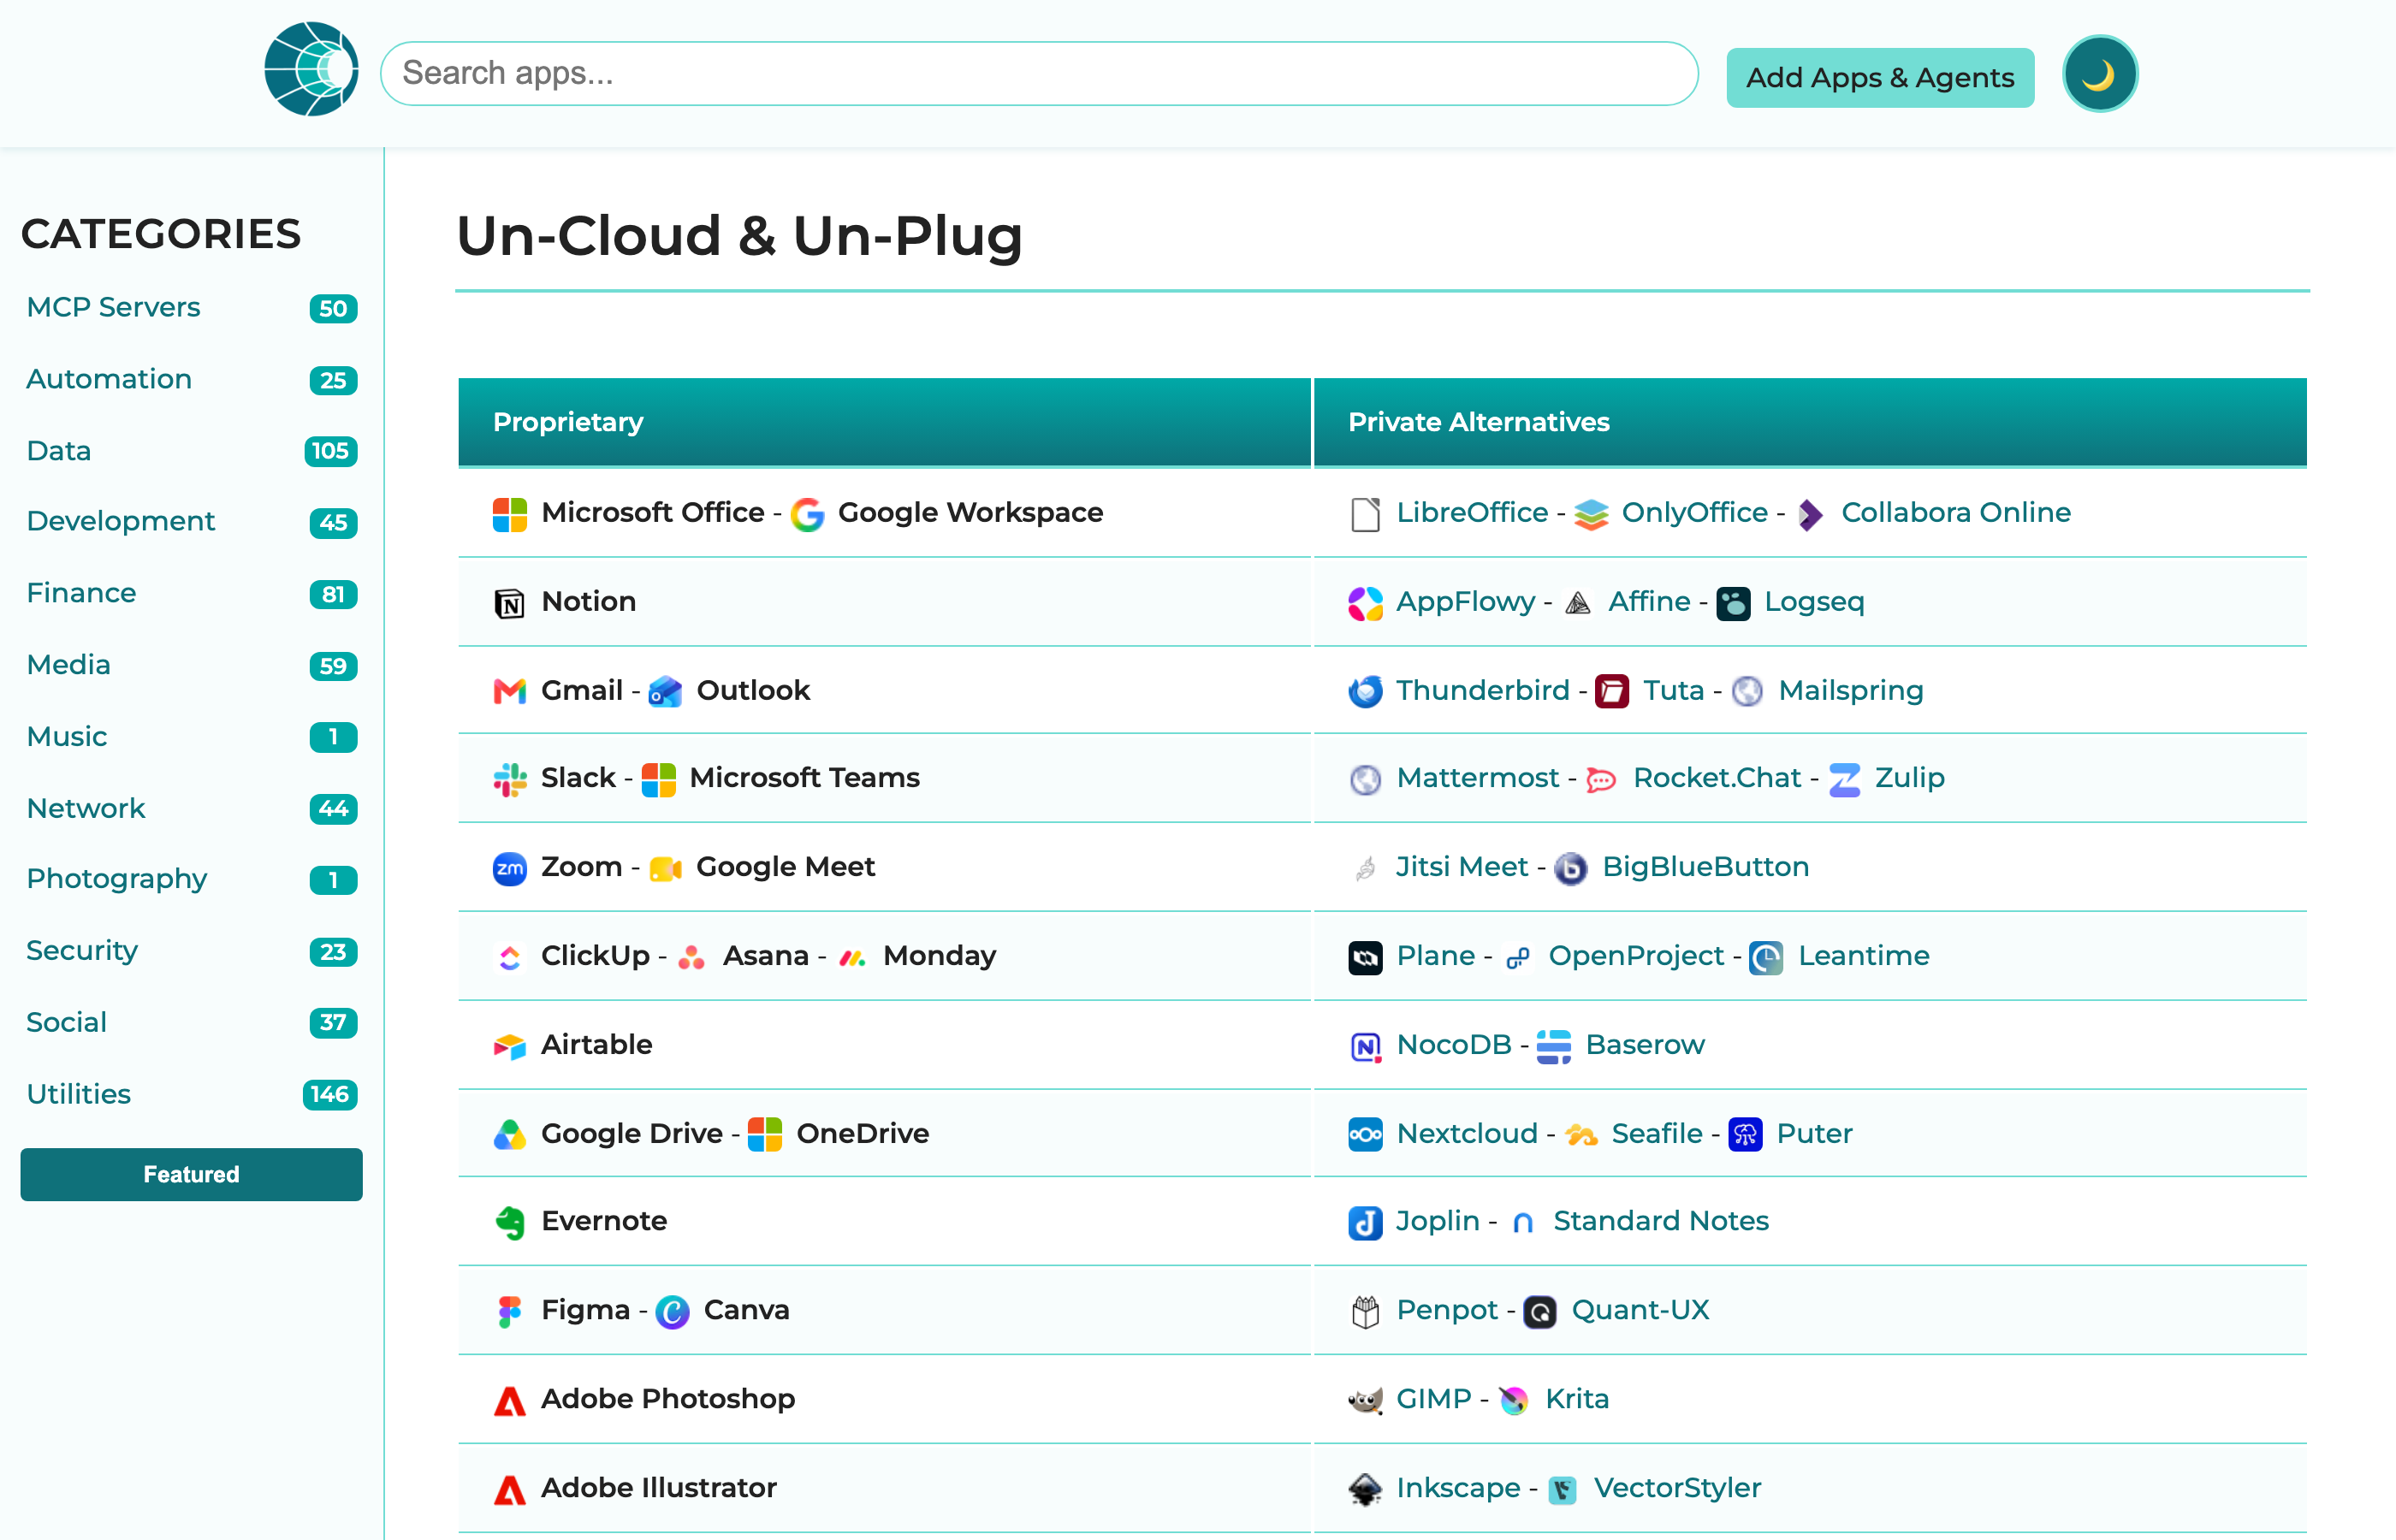This screenshot has height=1540, width=2396.
Task: Click the Zulip Z icon
Action: pos(1844,779)
